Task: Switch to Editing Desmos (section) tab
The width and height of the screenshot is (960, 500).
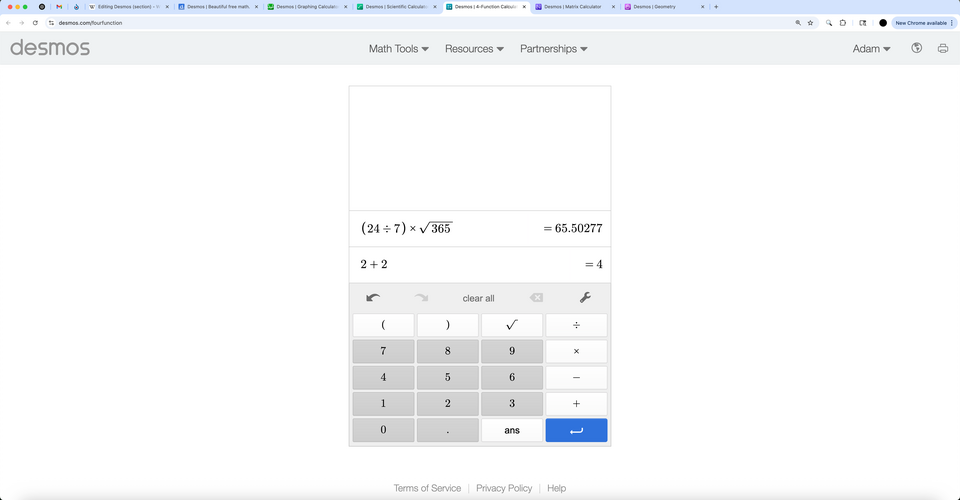Action: (128, 7)
